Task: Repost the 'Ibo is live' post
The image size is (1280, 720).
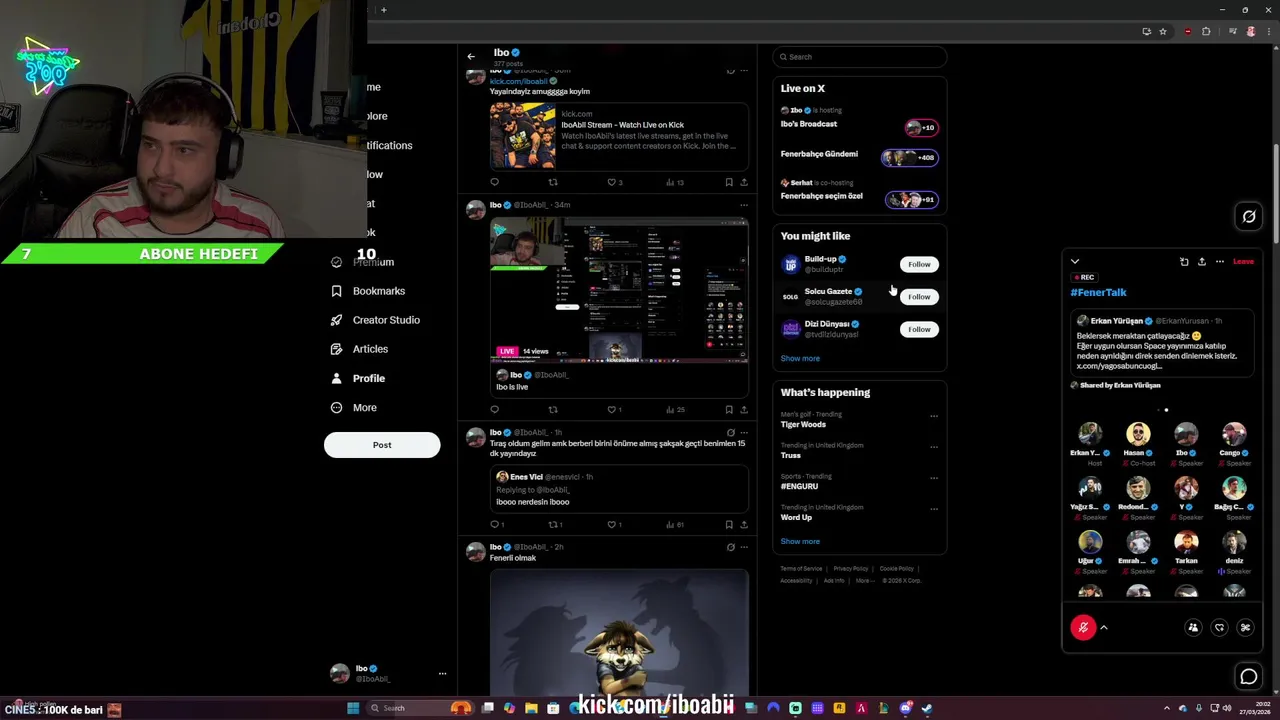Action: [x=553, y=409]
